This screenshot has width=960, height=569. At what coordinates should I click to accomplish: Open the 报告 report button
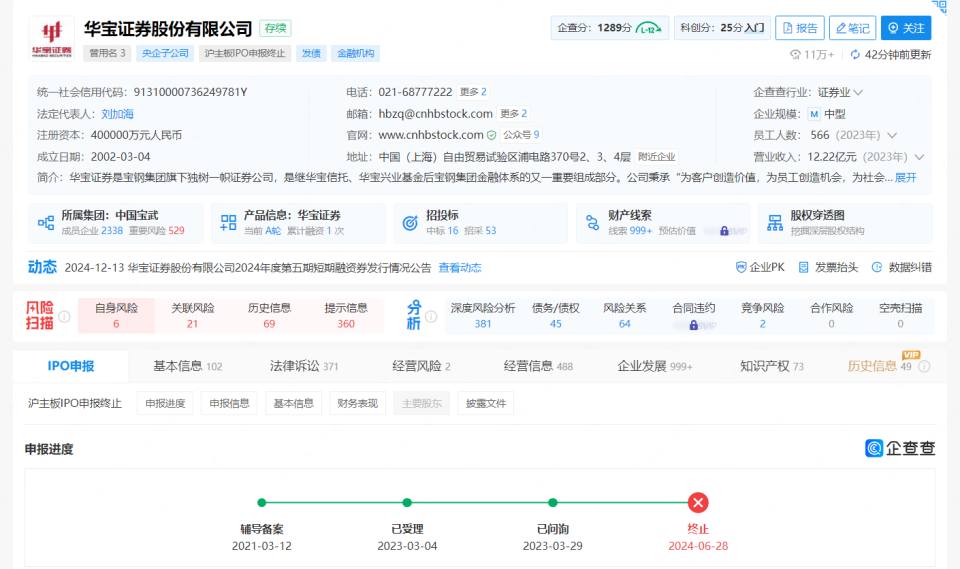tap(800, 28)
